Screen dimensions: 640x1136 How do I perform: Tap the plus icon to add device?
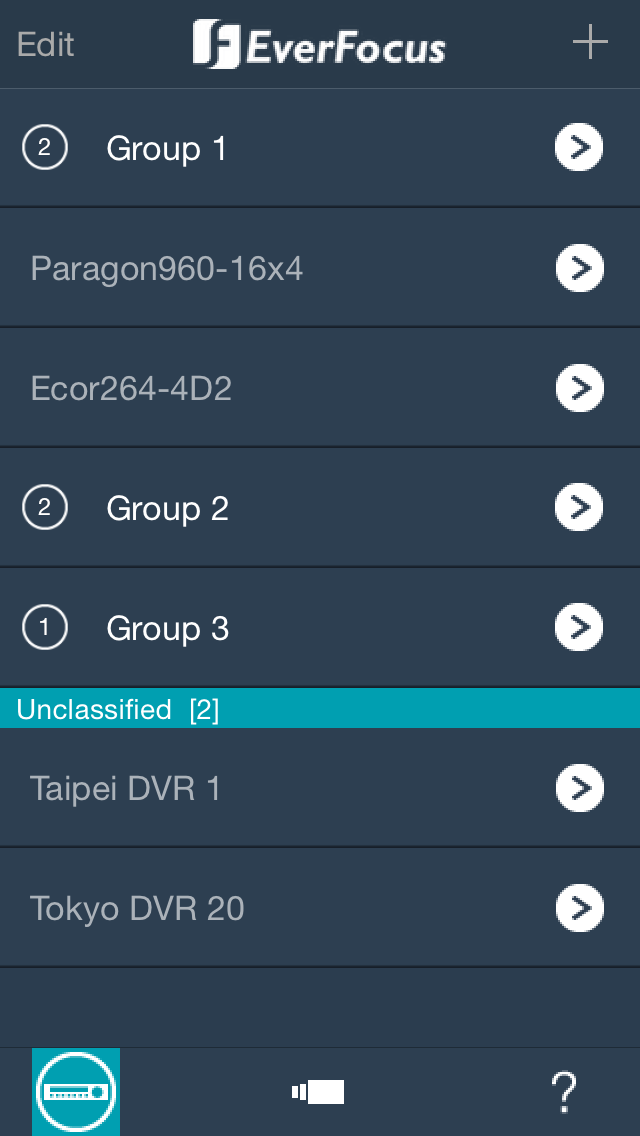[590, 43]
